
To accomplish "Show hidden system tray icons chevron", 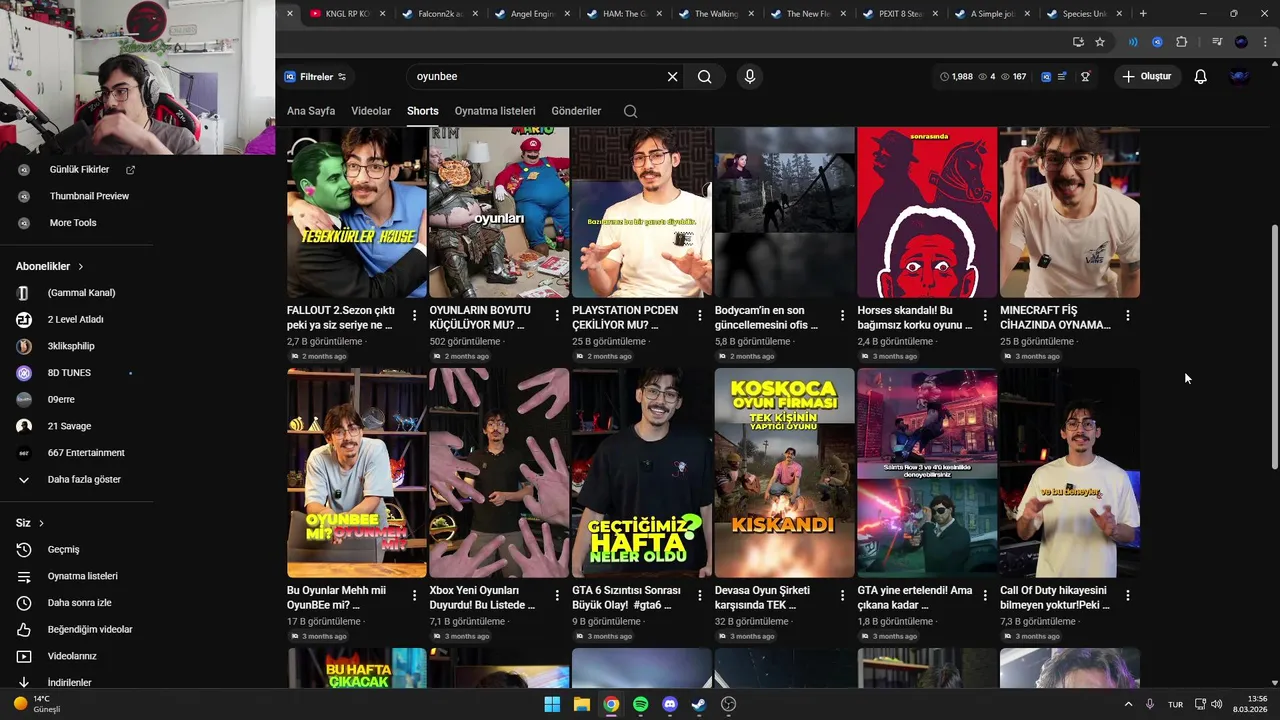I will point(1128,704).
